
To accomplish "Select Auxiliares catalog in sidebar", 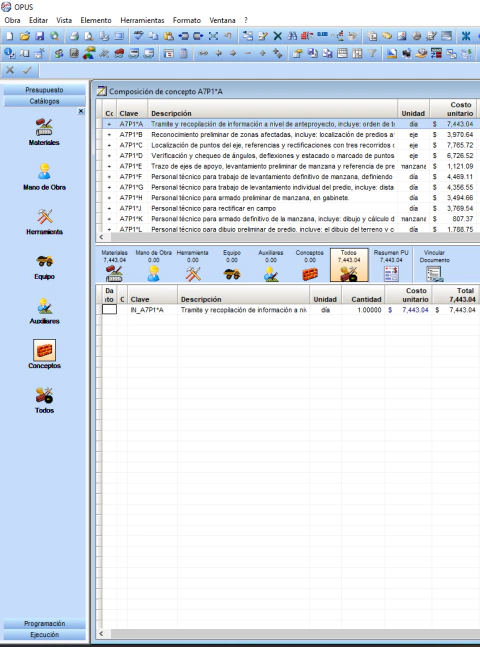I will [44, 311].
